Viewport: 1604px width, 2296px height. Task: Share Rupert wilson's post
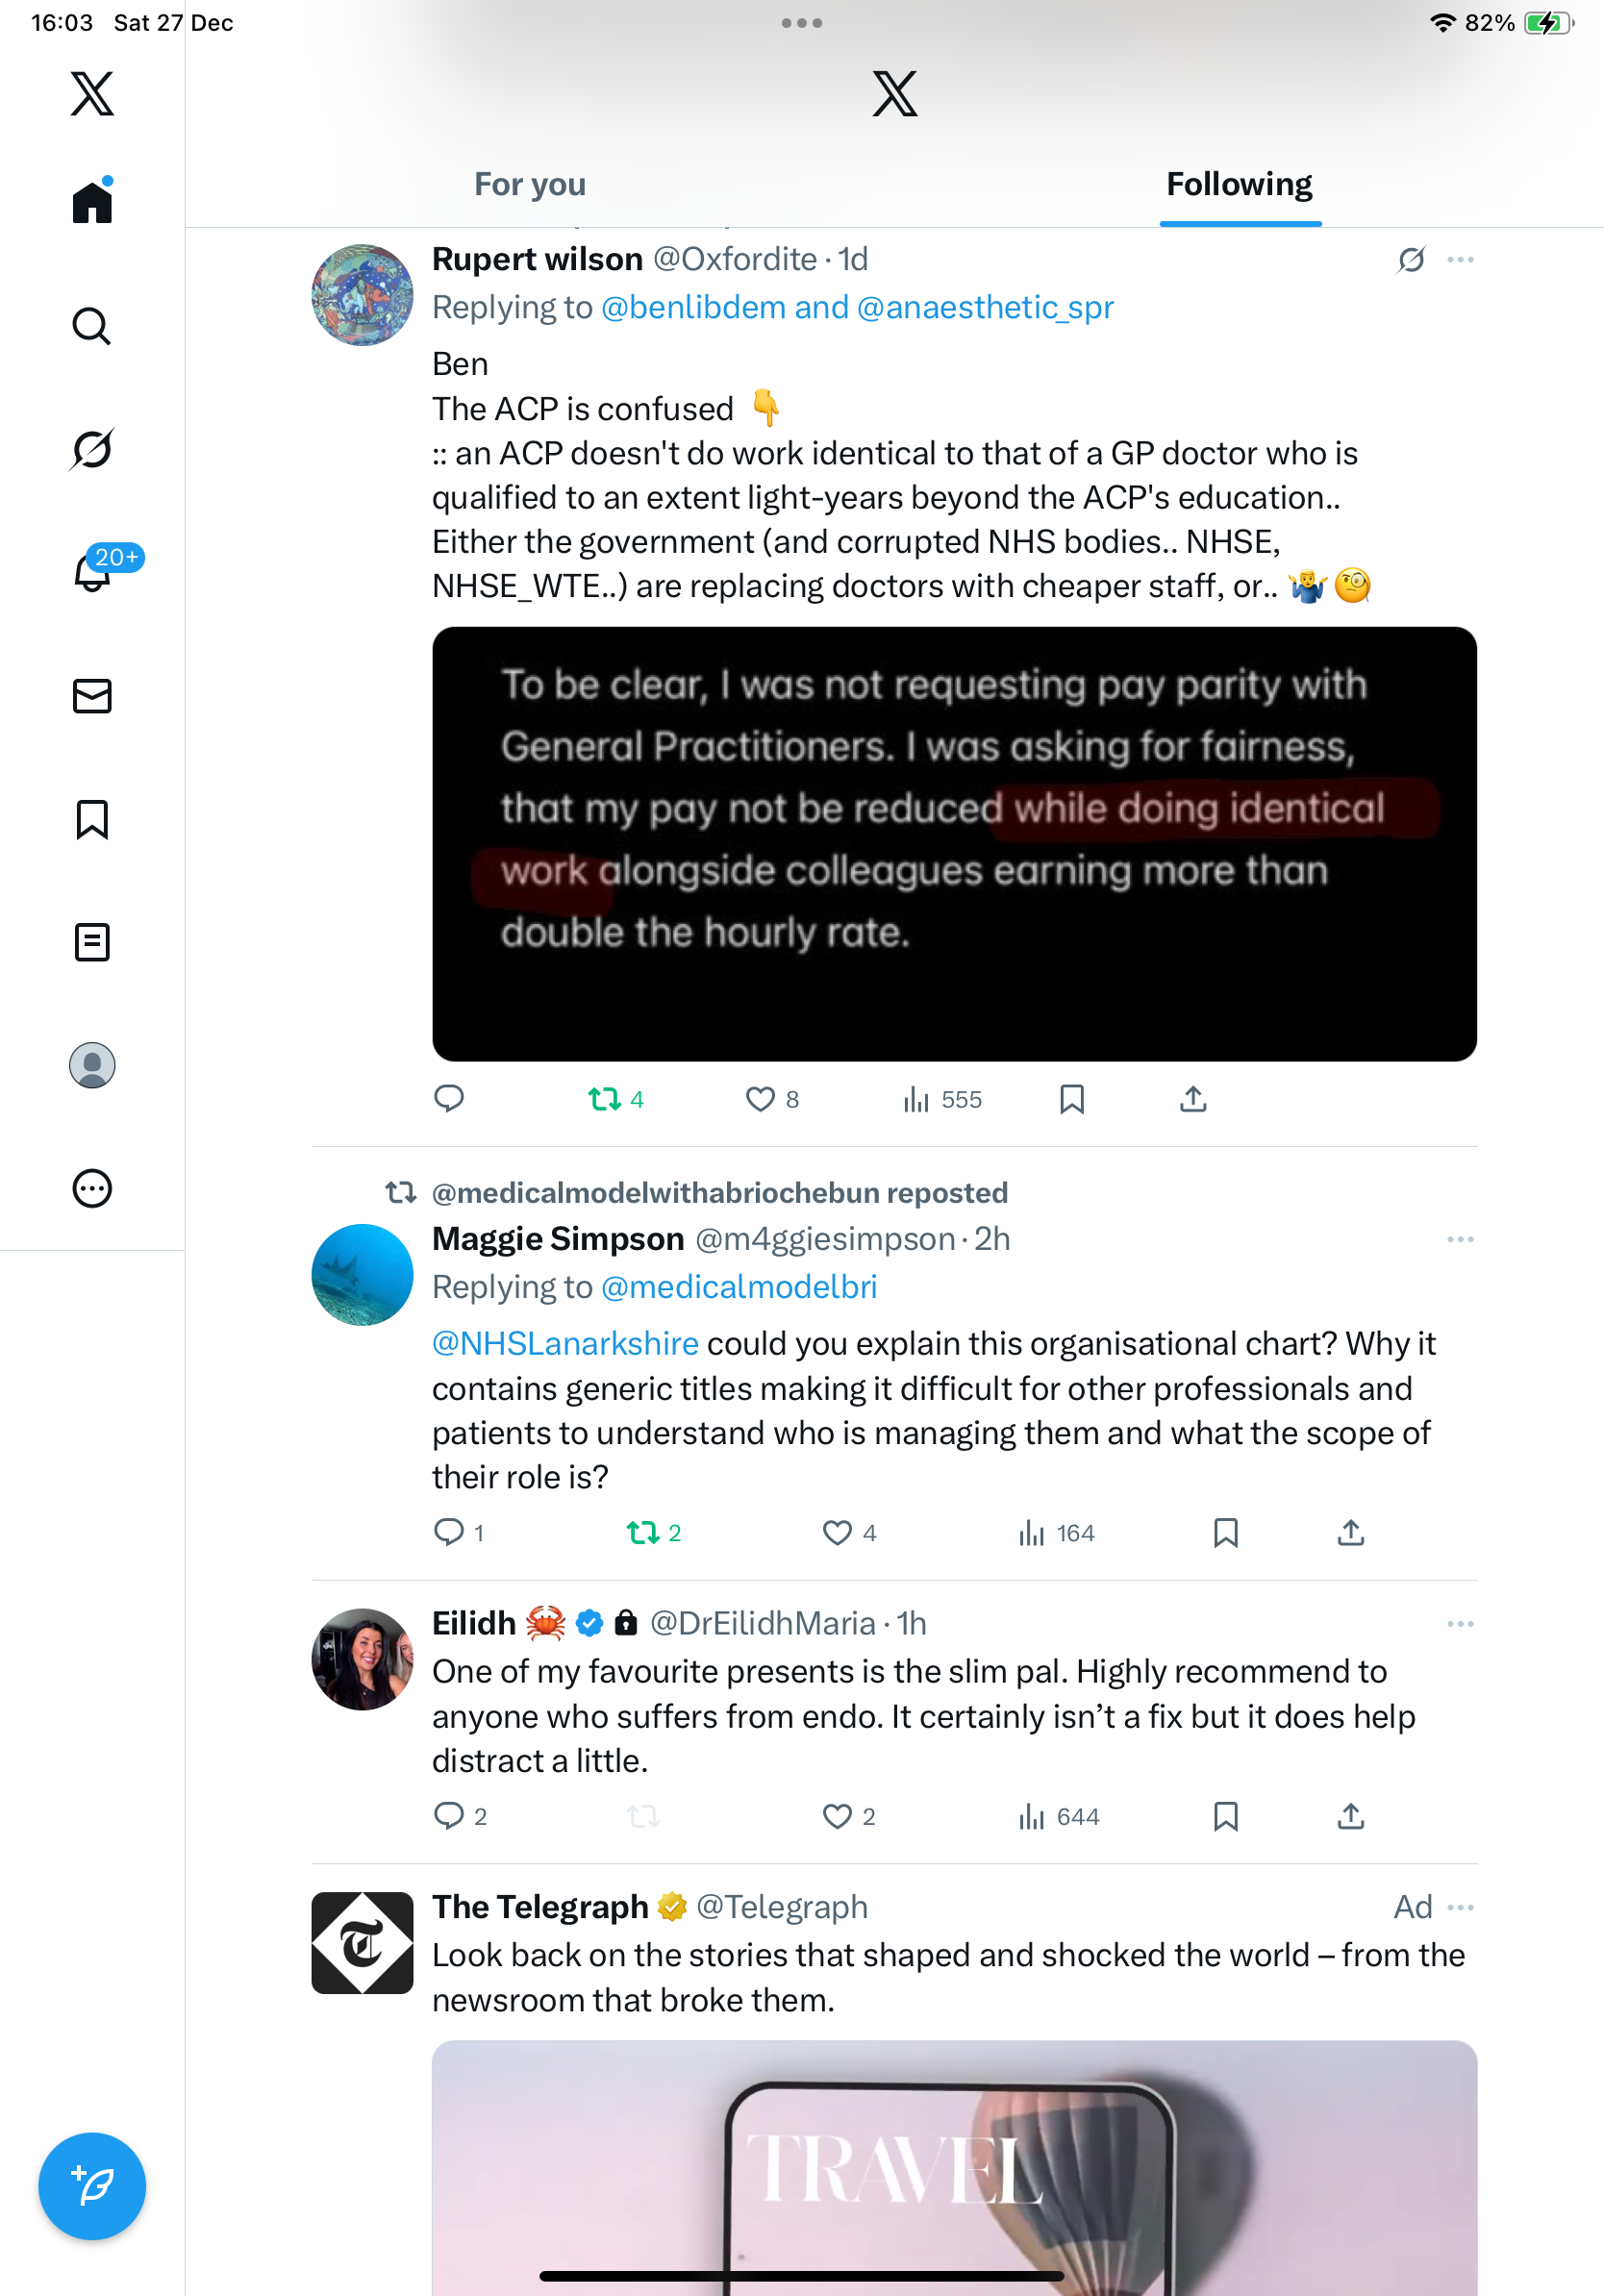tap(1193, 1099)
